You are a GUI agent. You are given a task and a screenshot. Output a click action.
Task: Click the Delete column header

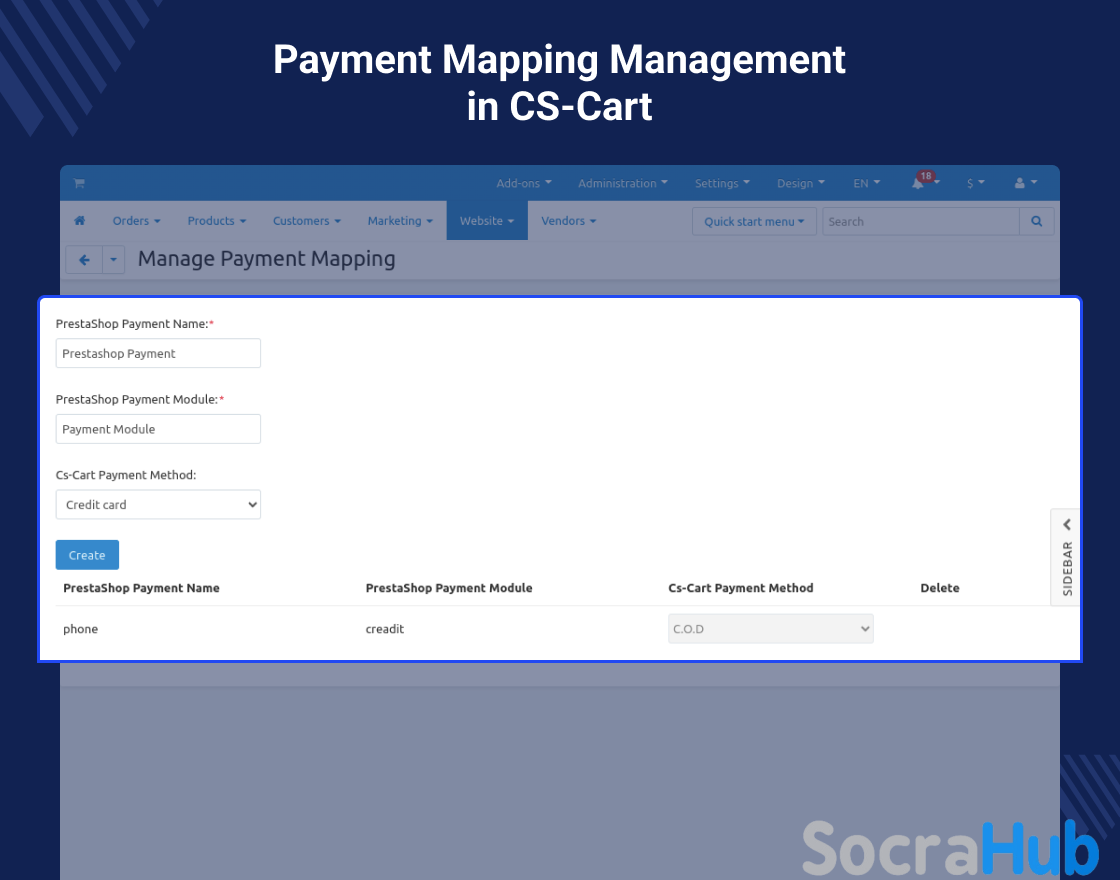[x=940, y=588]
